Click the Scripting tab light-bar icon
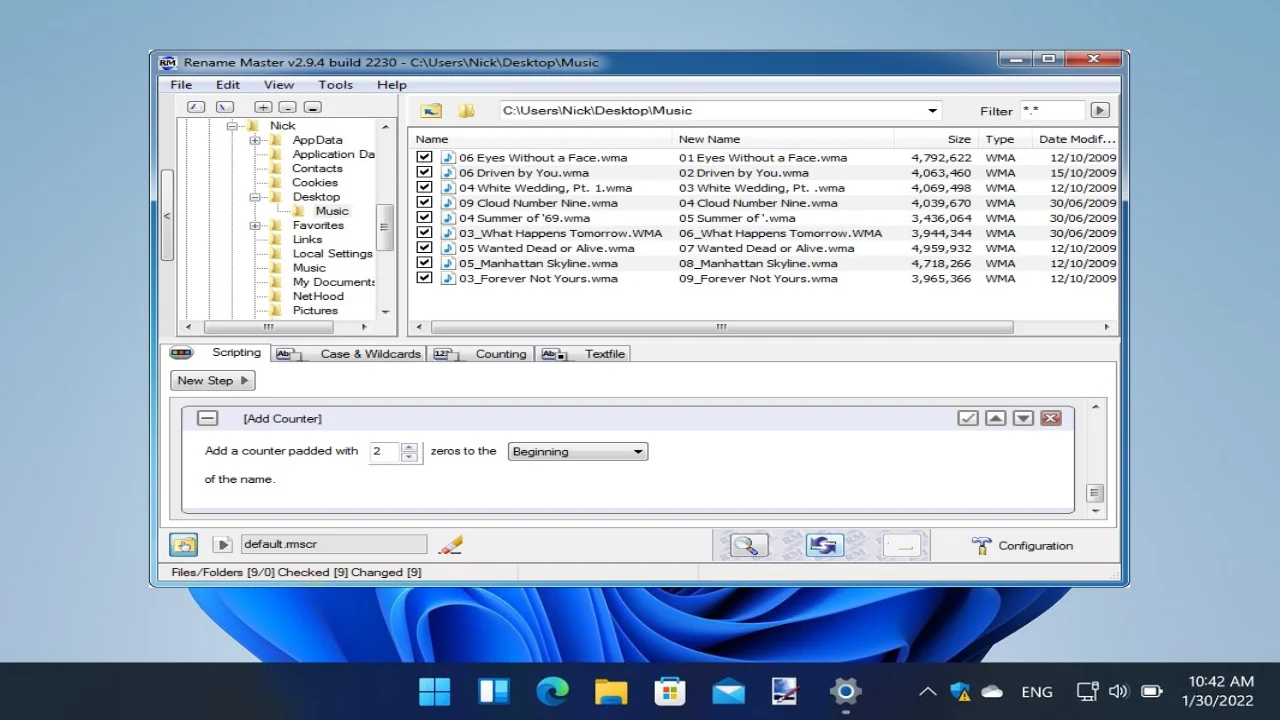 click(x=181, y=353)
